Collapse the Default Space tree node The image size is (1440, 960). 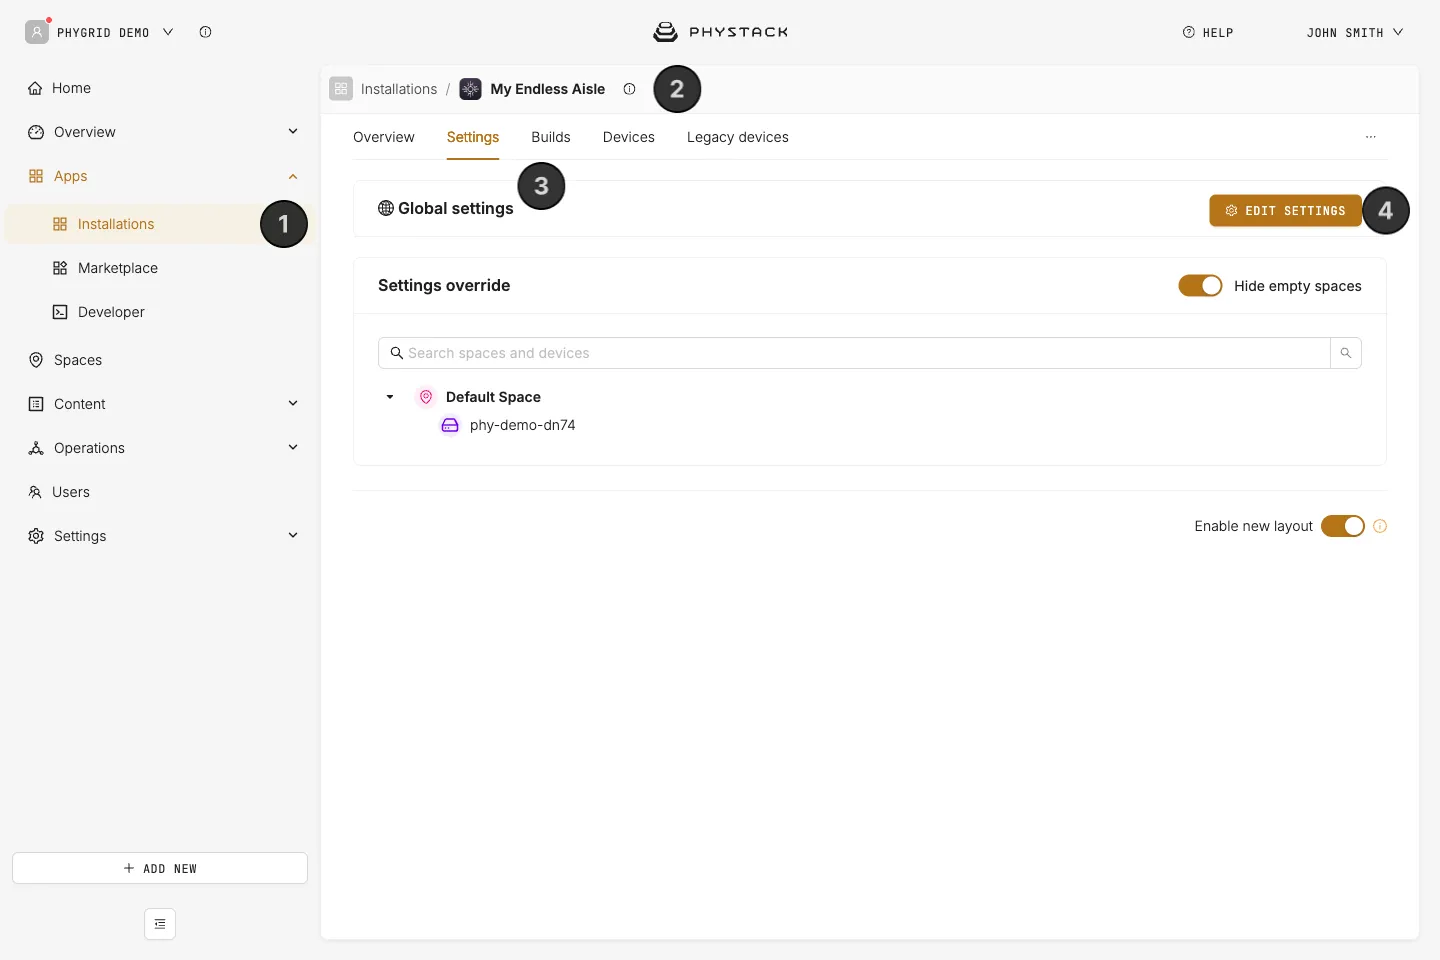point(390,397)
